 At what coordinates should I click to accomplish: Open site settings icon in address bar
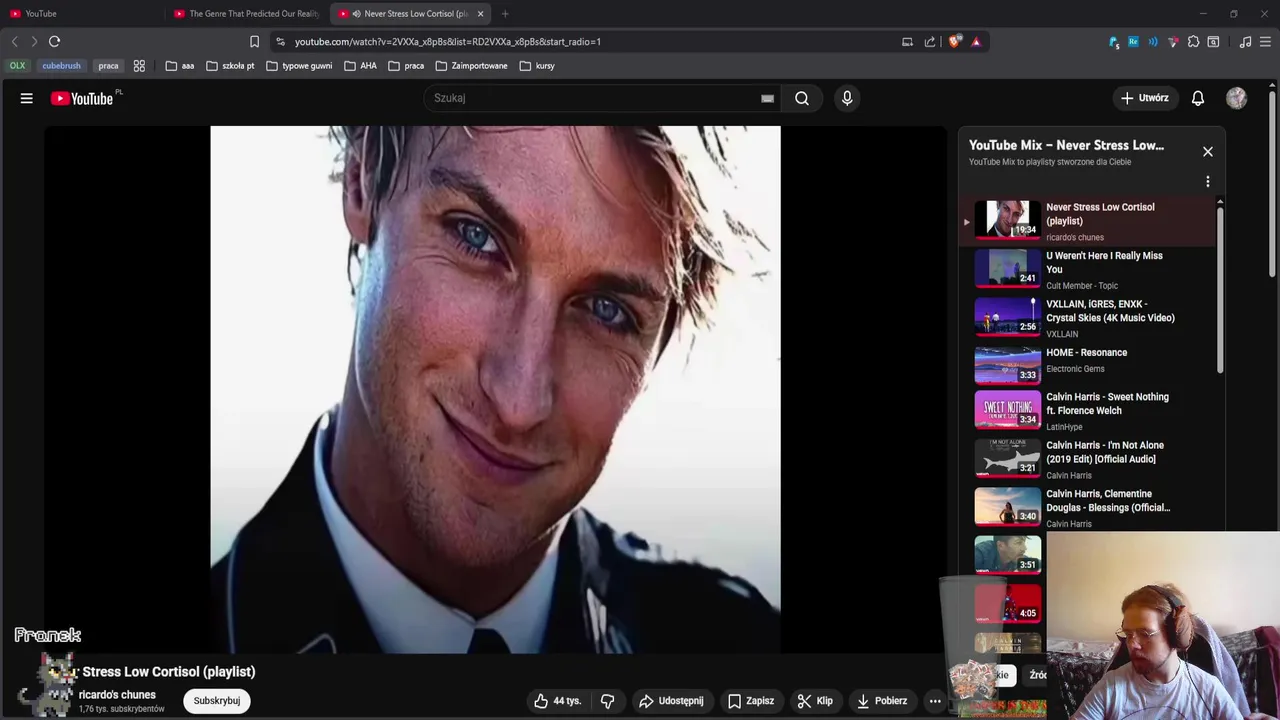pyautogui.click(x=280, y=42)
